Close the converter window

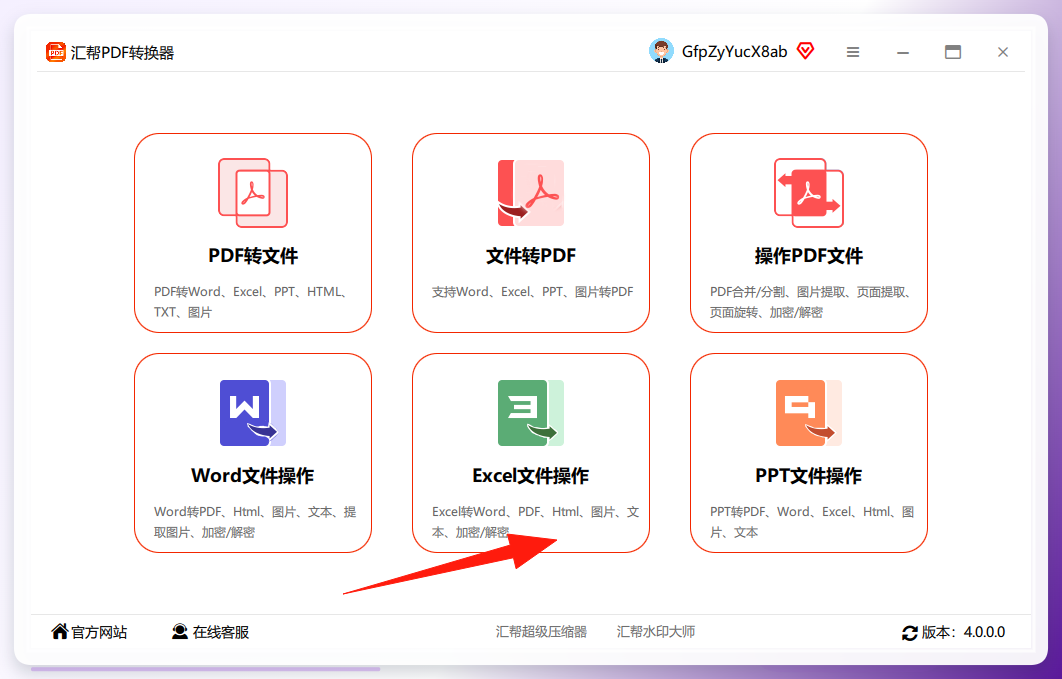coord(1003,52)
